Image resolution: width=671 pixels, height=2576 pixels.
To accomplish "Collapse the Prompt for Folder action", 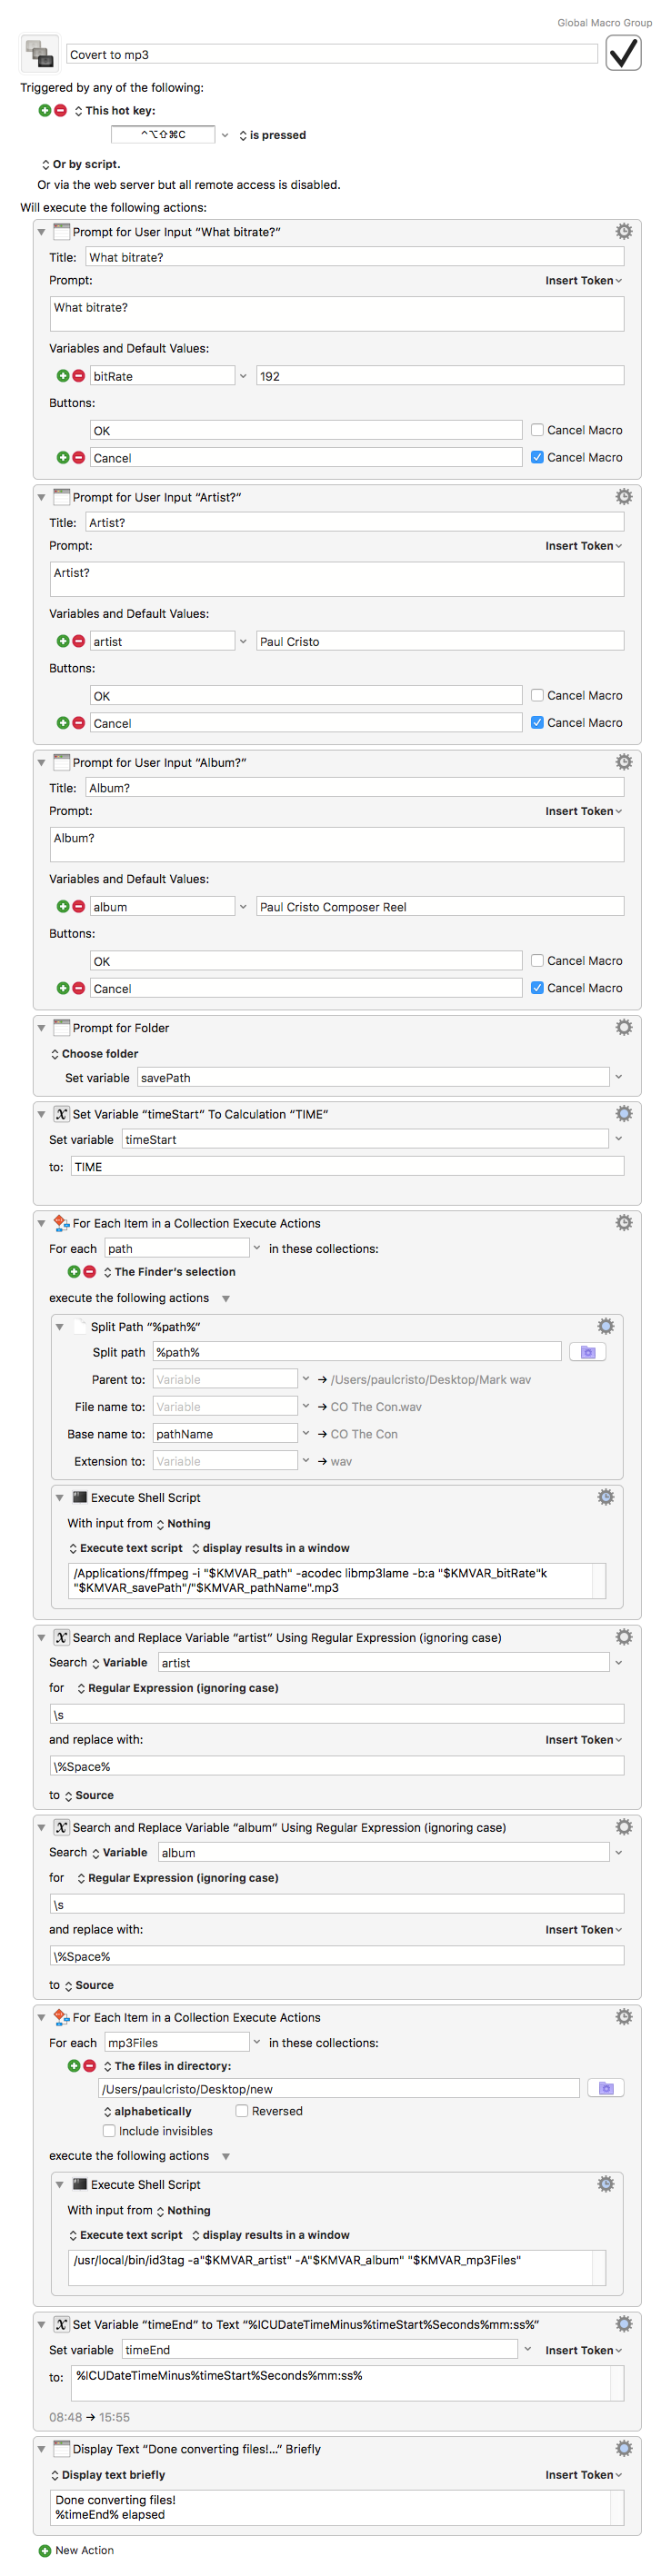I will (41, 1028).
